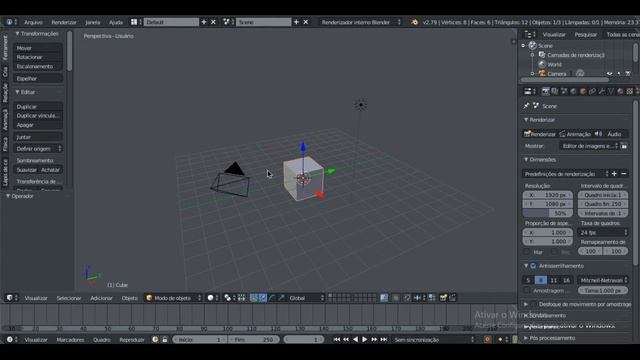The width and height of the screenshot is (640, 360).
Task: Select the translate manipulator arrow icon
Action: coord(262,298)
